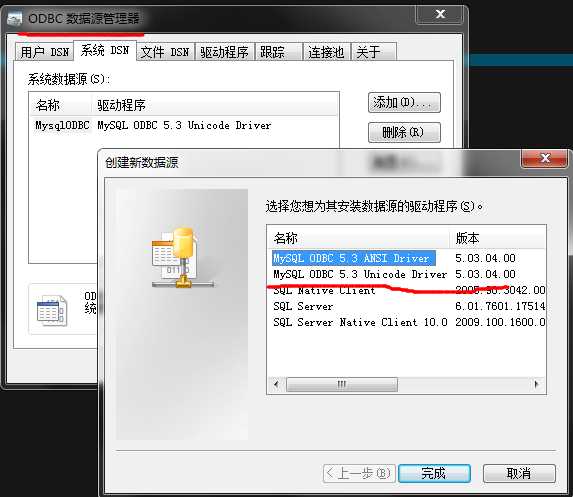The width and height of the screenshot is (573, 497).
Task: Click version 5.03.04.00 of ANSI Driver
Action: click(486, 258)
